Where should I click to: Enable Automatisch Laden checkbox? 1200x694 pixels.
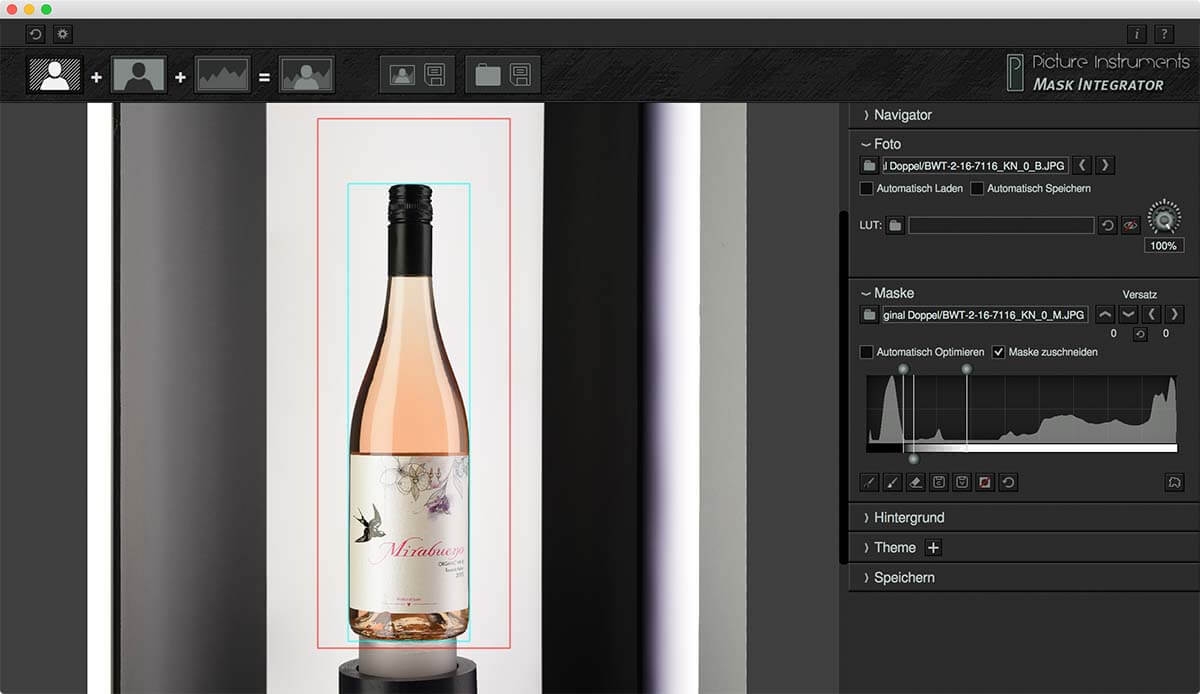pyautogui.click(x=866, y=188)
